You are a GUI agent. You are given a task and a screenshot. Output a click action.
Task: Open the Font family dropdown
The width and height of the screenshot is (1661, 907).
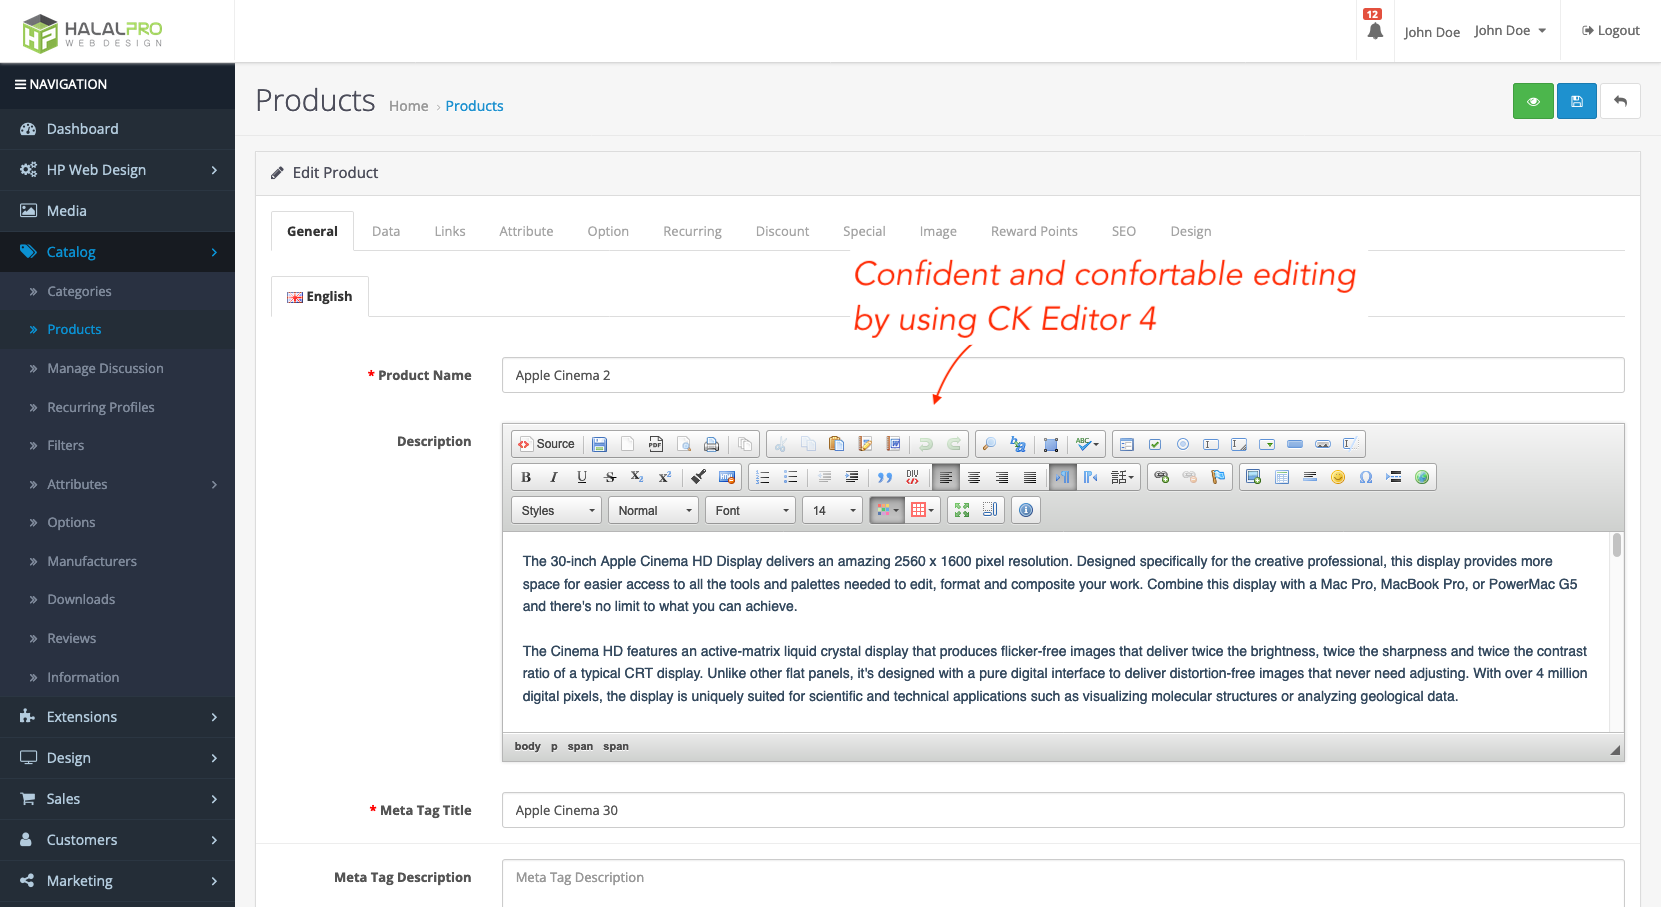click(749, 510)
